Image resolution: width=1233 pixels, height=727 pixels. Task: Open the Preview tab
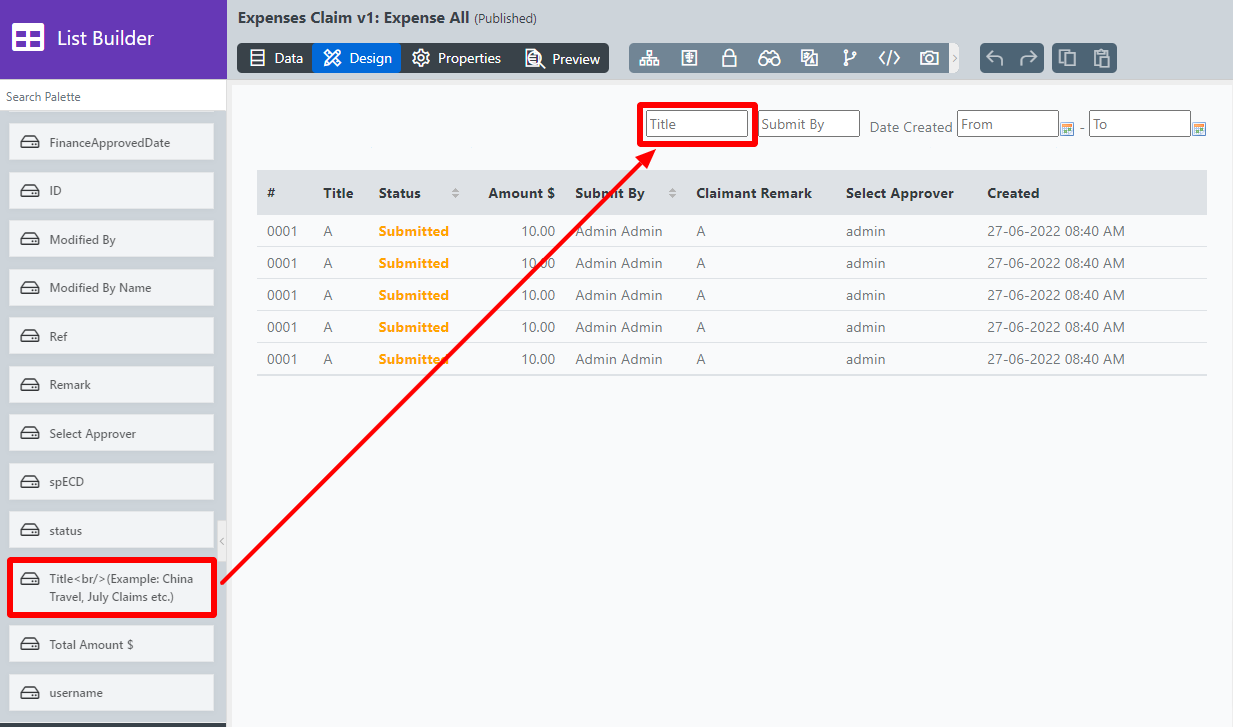563,58
